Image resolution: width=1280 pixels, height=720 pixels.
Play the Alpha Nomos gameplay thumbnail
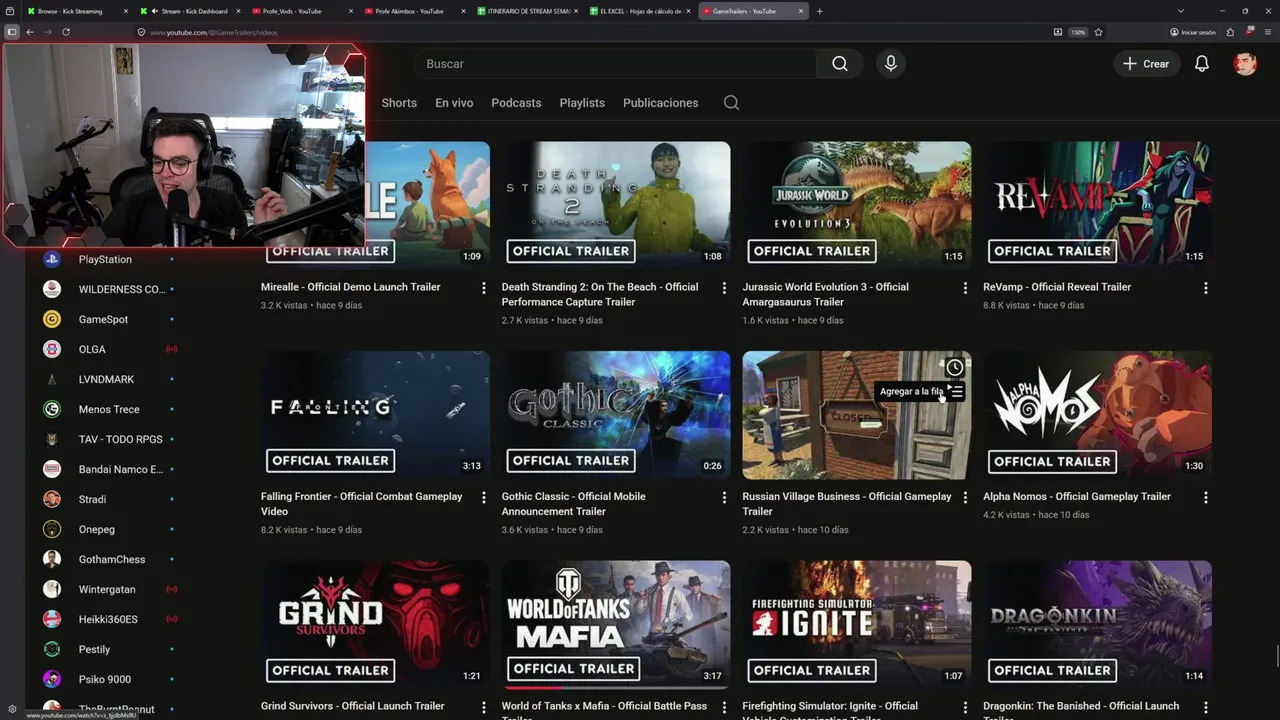click(1097, 414)
